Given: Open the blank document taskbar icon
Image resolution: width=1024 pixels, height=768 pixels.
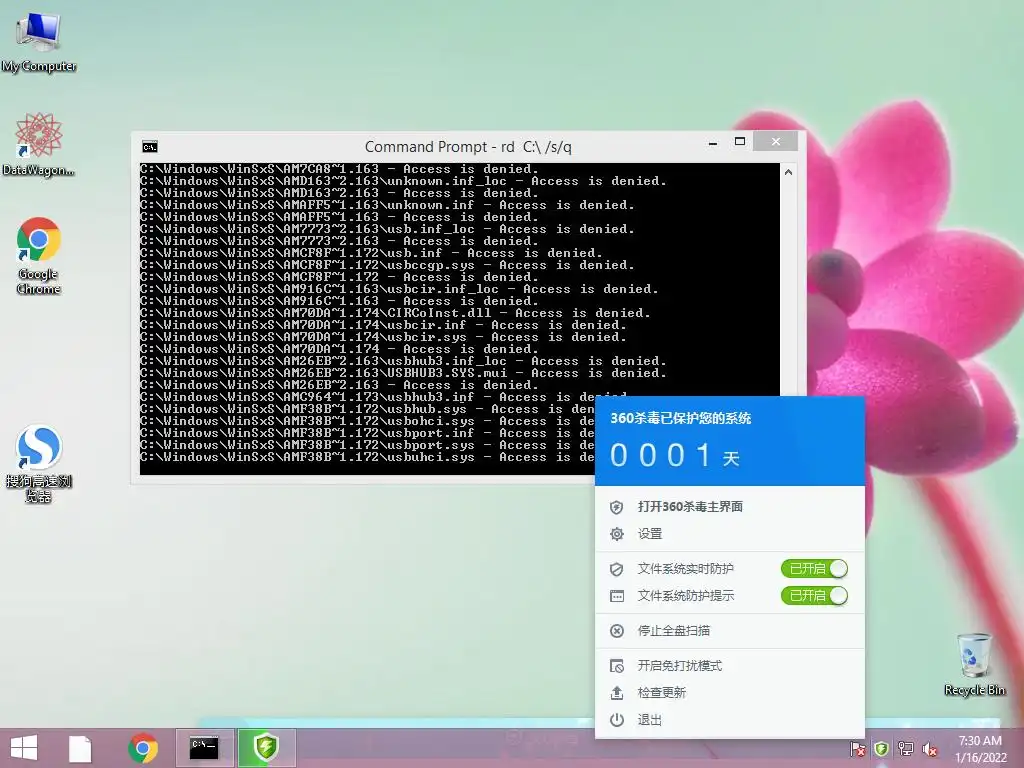Looking at the screenshot, I should point(80,748).
